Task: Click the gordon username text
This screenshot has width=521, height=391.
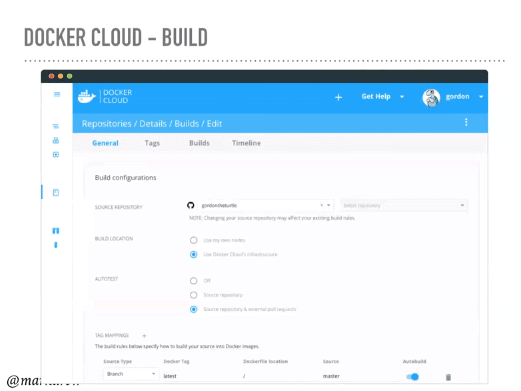Action: click(457, 97)
